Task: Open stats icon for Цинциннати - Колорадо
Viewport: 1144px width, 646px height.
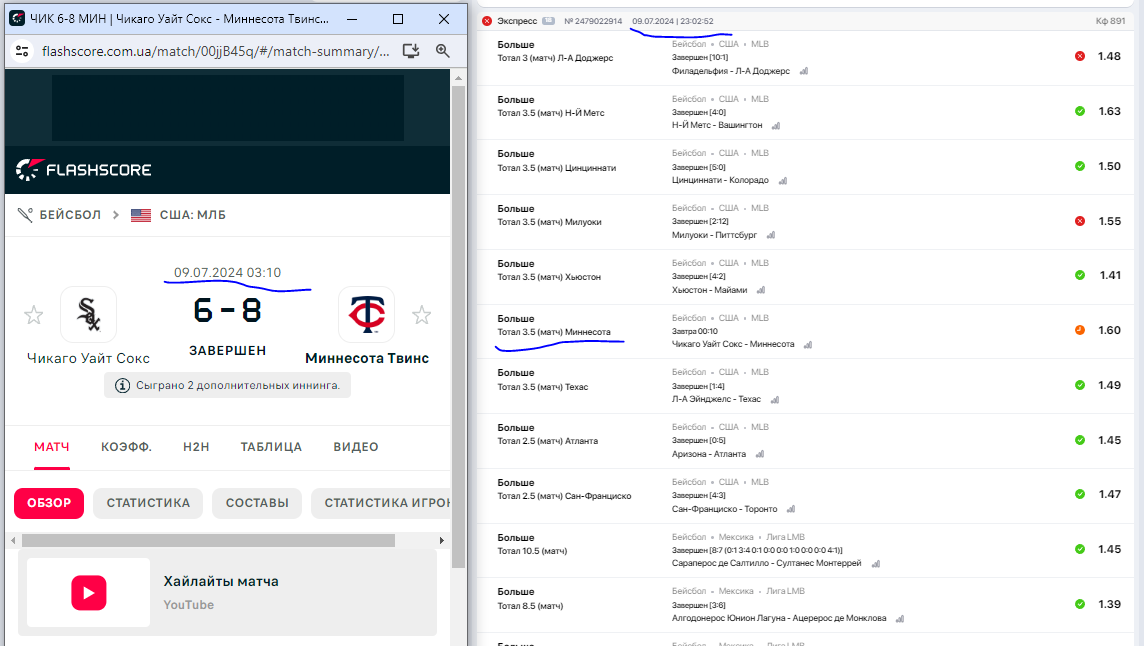Action: [783, 180]
